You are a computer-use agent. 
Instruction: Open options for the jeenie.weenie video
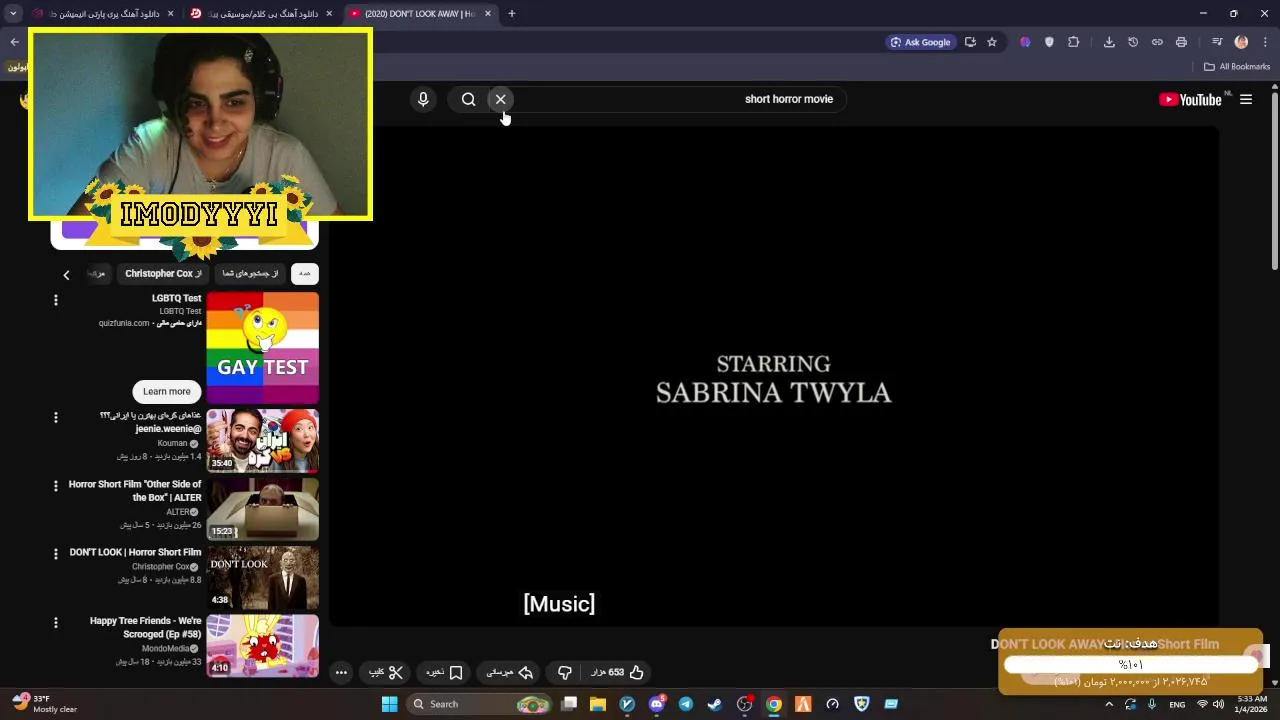pyautogui.click(x=56, y=417)
